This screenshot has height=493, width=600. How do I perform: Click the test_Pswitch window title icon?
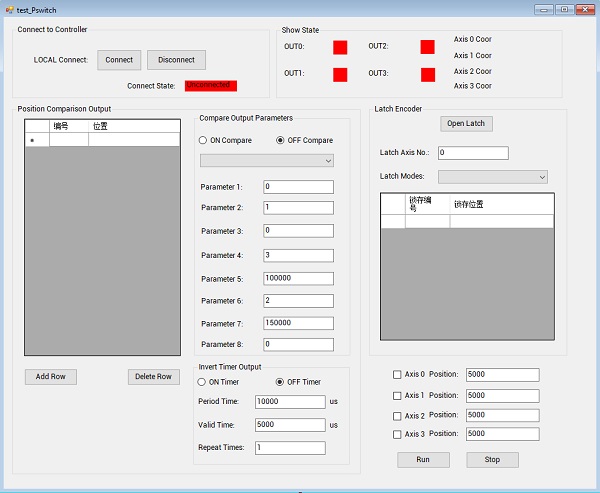9,9
